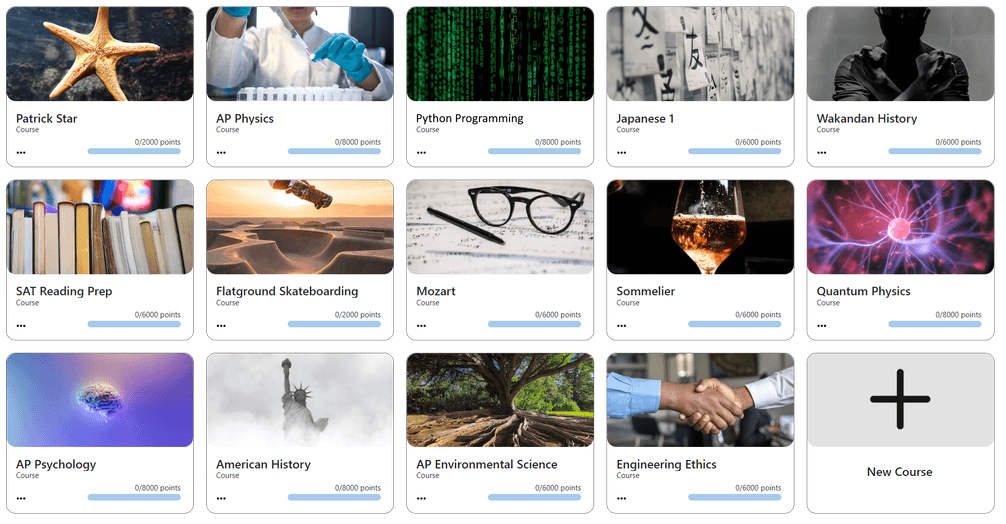Select the AP Psychology brain thumbnail
Image resolution: width=1006 pixels, height=524 pixels.
(100, 400)
